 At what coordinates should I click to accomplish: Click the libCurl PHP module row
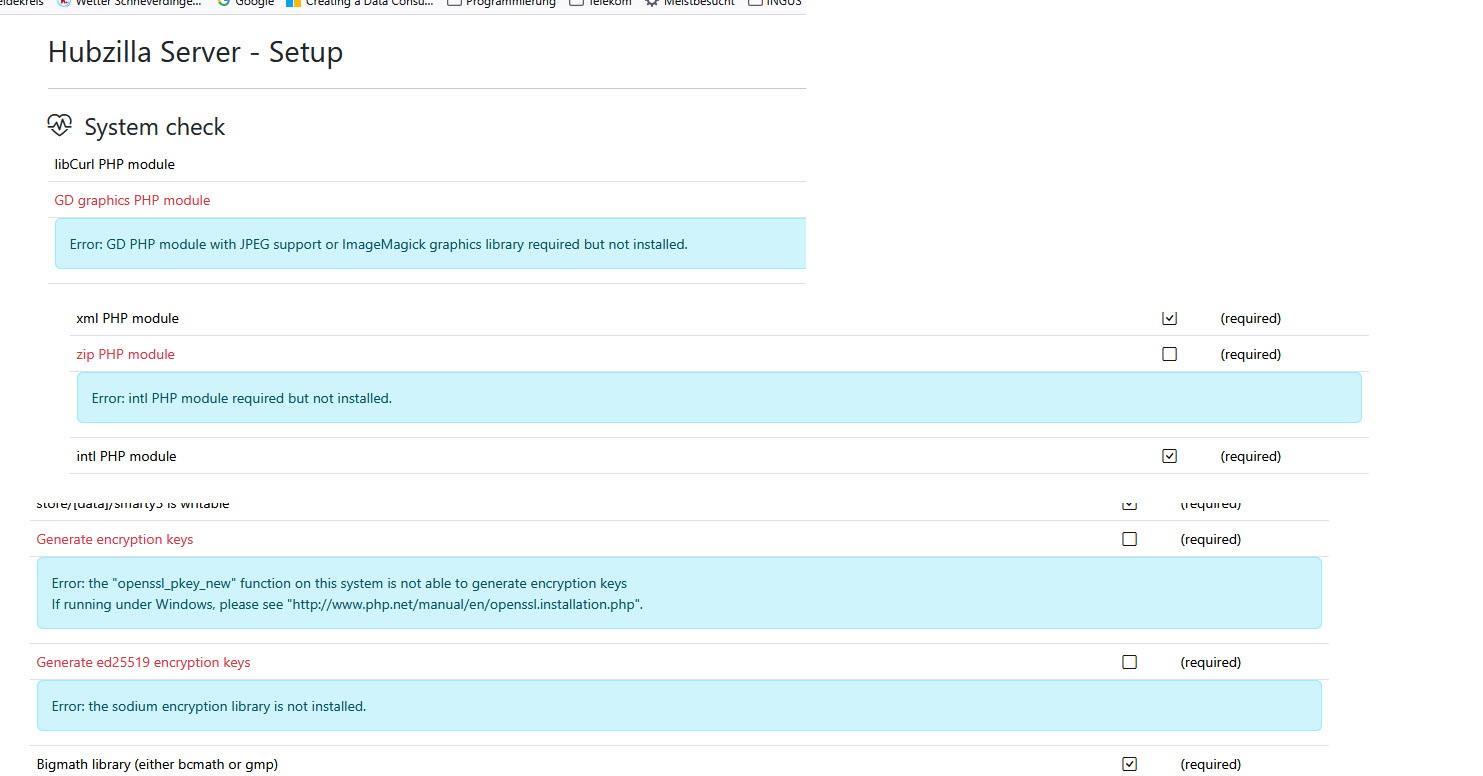(114, 164)
